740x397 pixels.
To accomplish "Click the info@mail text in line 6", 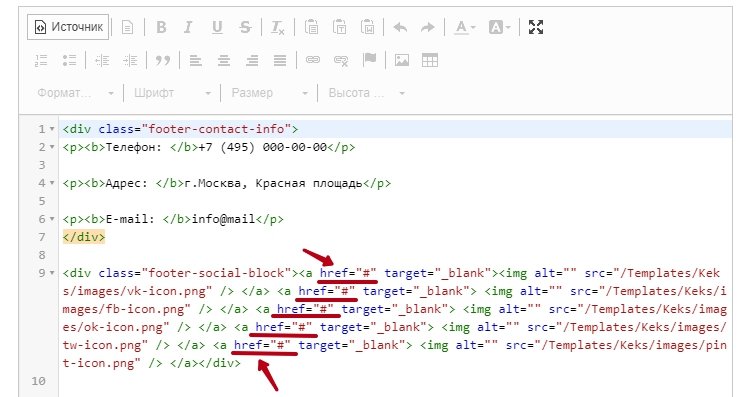I will 223,219.
